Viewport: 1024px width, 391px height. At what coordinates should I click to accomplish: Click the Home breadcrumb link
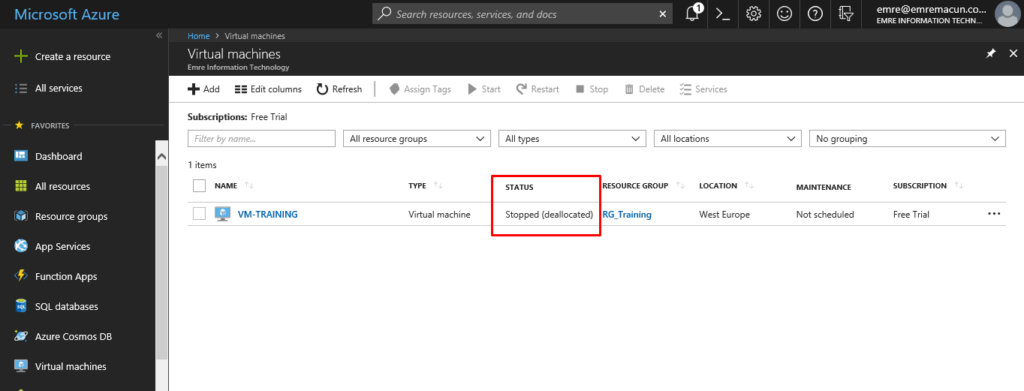(199, 36)
